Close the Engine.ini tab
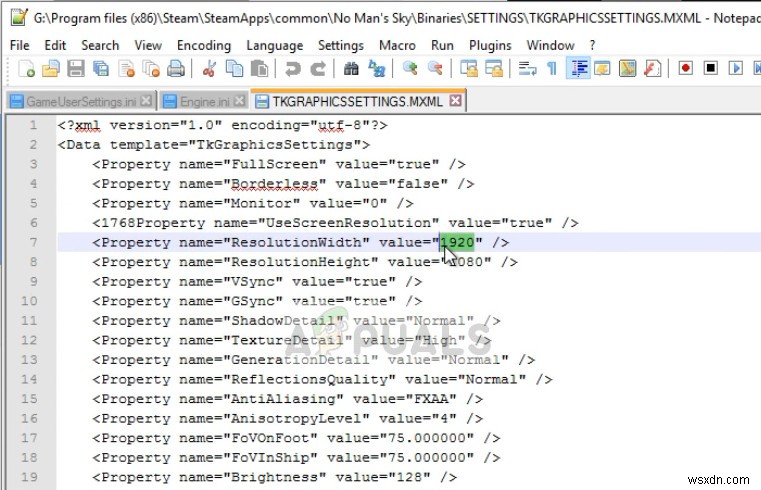This screenshot has height=490, width=761. coord(239,101)
